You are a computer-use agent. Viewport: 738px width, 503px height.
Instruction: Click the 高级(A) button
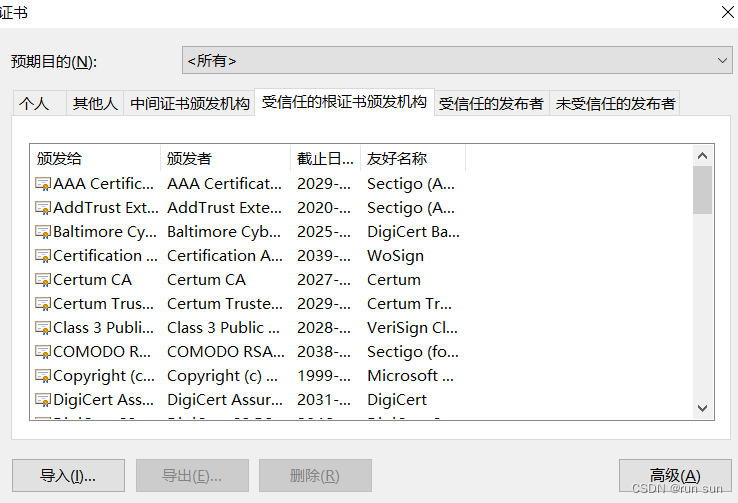pyautogui.click(x=675, y=476)
